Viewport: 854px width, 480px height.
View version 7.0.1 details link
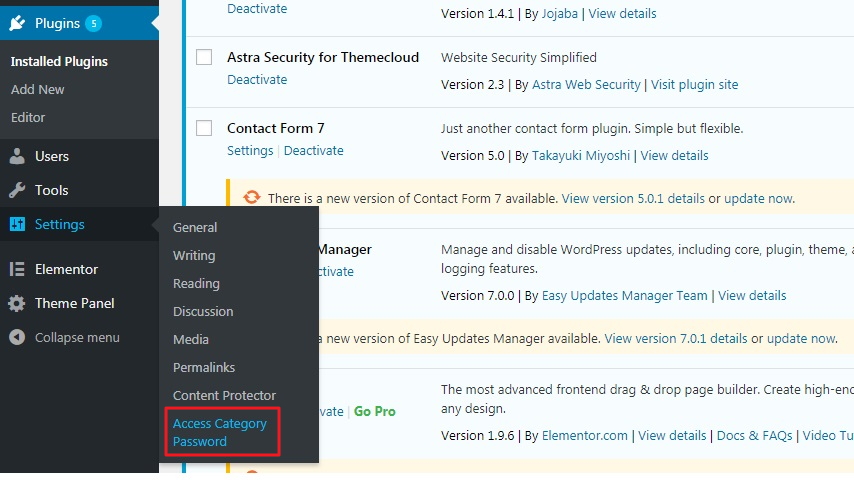coord(675,338)
